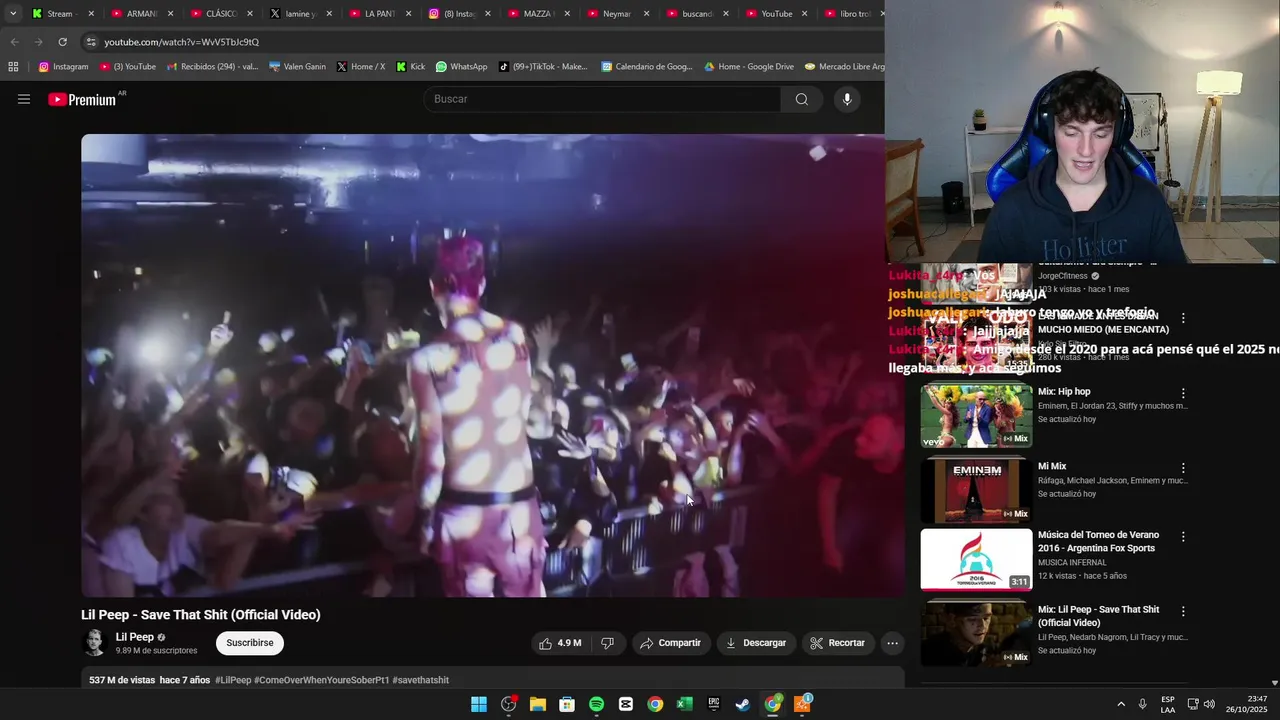Open CapCut from taskbar
Screen dimensions: 1280x720
626,704
